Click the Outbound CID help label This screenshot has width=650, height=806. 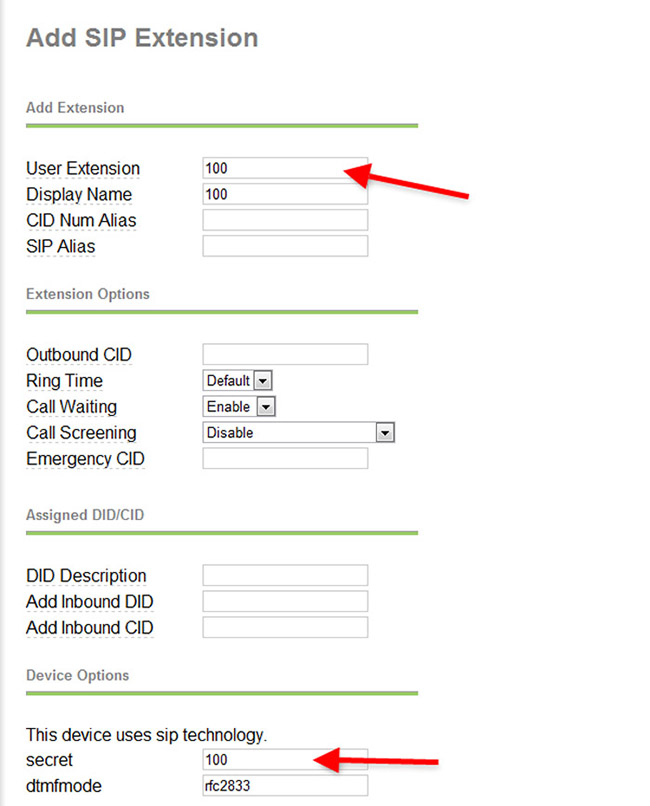point(79,355)
